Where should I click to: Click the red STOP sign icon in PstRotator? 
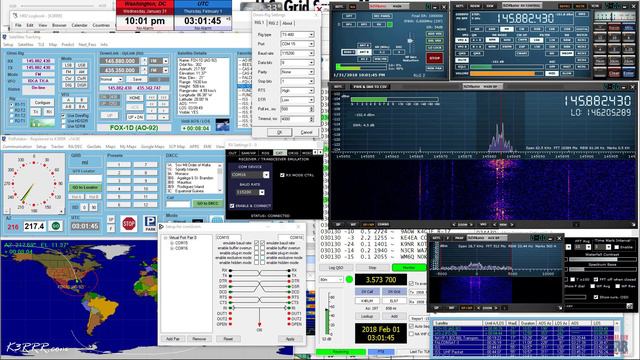click(x=129, y=224)
